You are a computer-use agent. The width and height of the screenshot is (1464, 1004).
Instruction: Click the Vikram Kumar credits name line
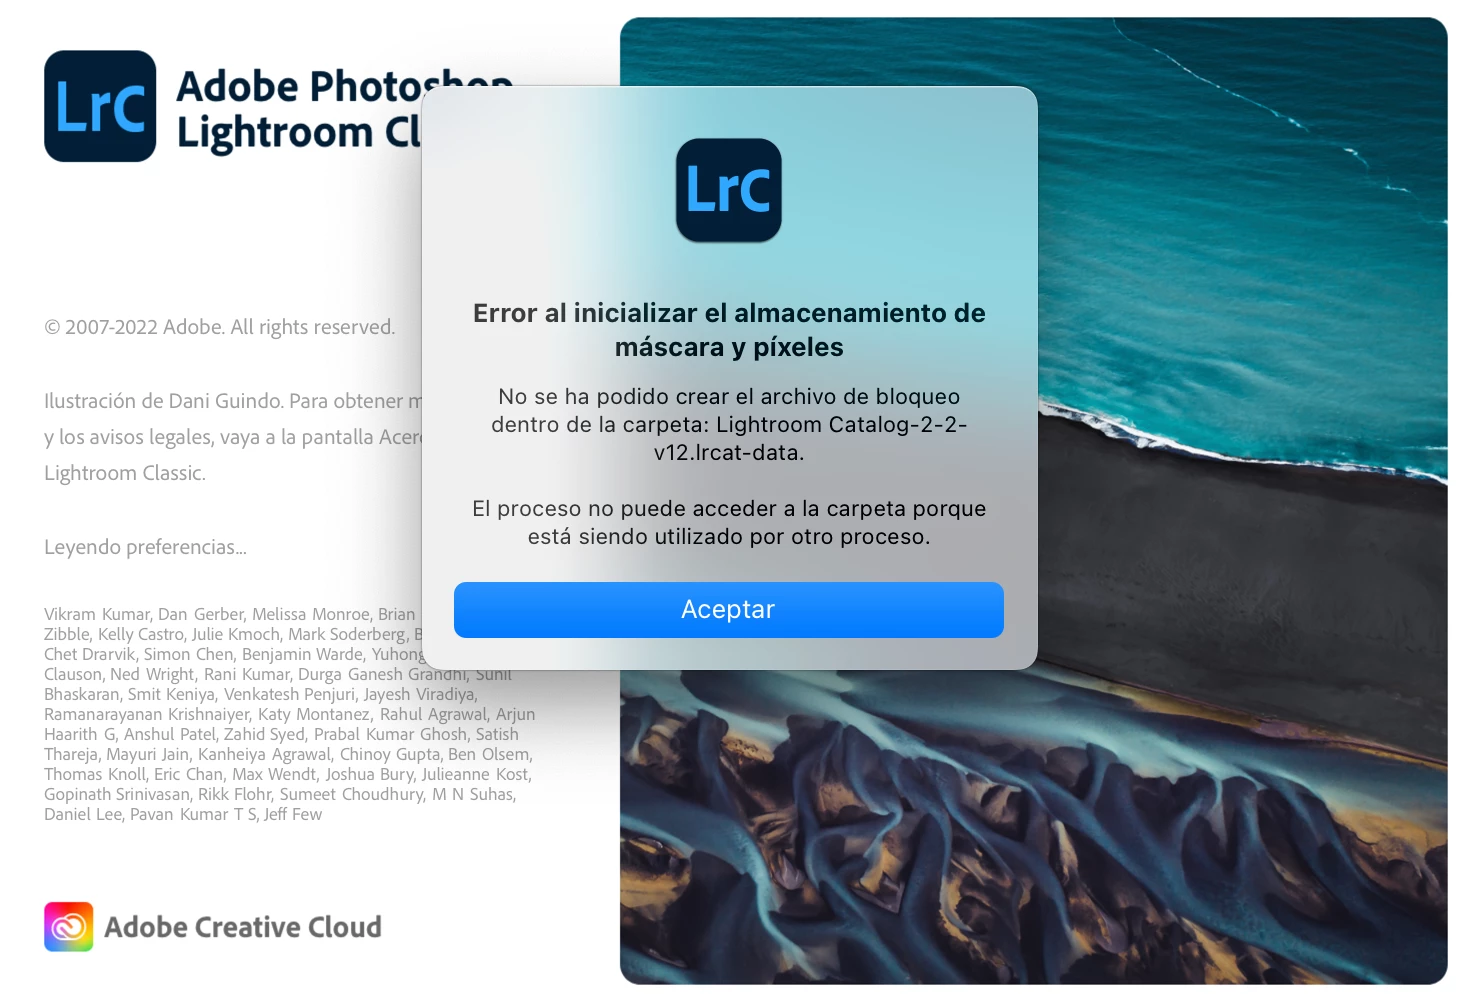[x=229, y=614]
